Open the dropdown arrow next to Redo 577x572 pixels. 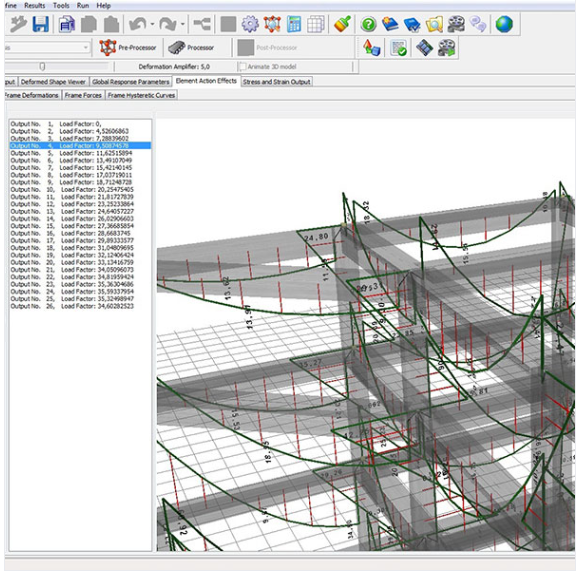[x=183, y=25]
